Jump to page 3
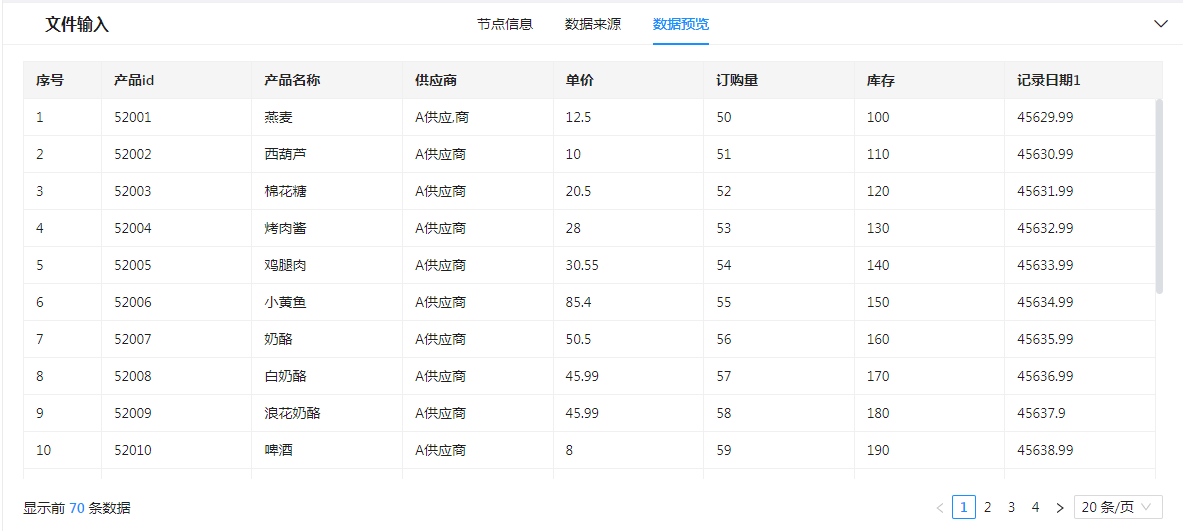1183x531 pixels. click(x=1012, y=507)
